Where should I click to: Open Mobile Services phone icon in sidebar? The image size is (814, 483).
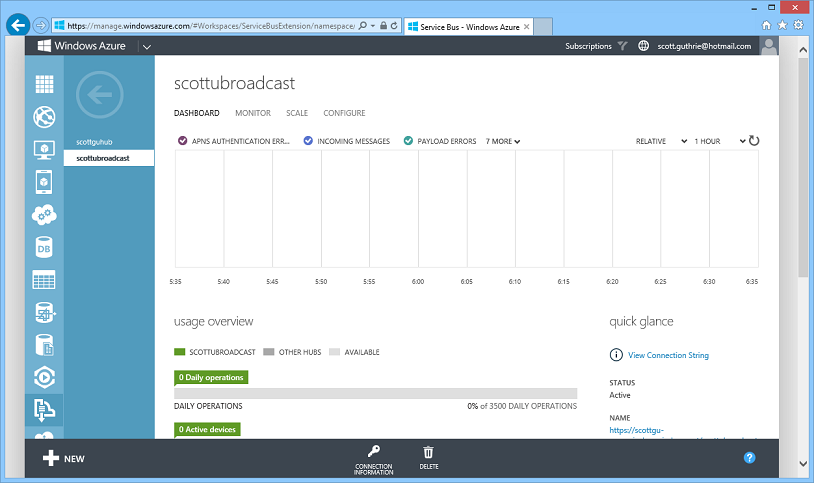pos(44,182)
